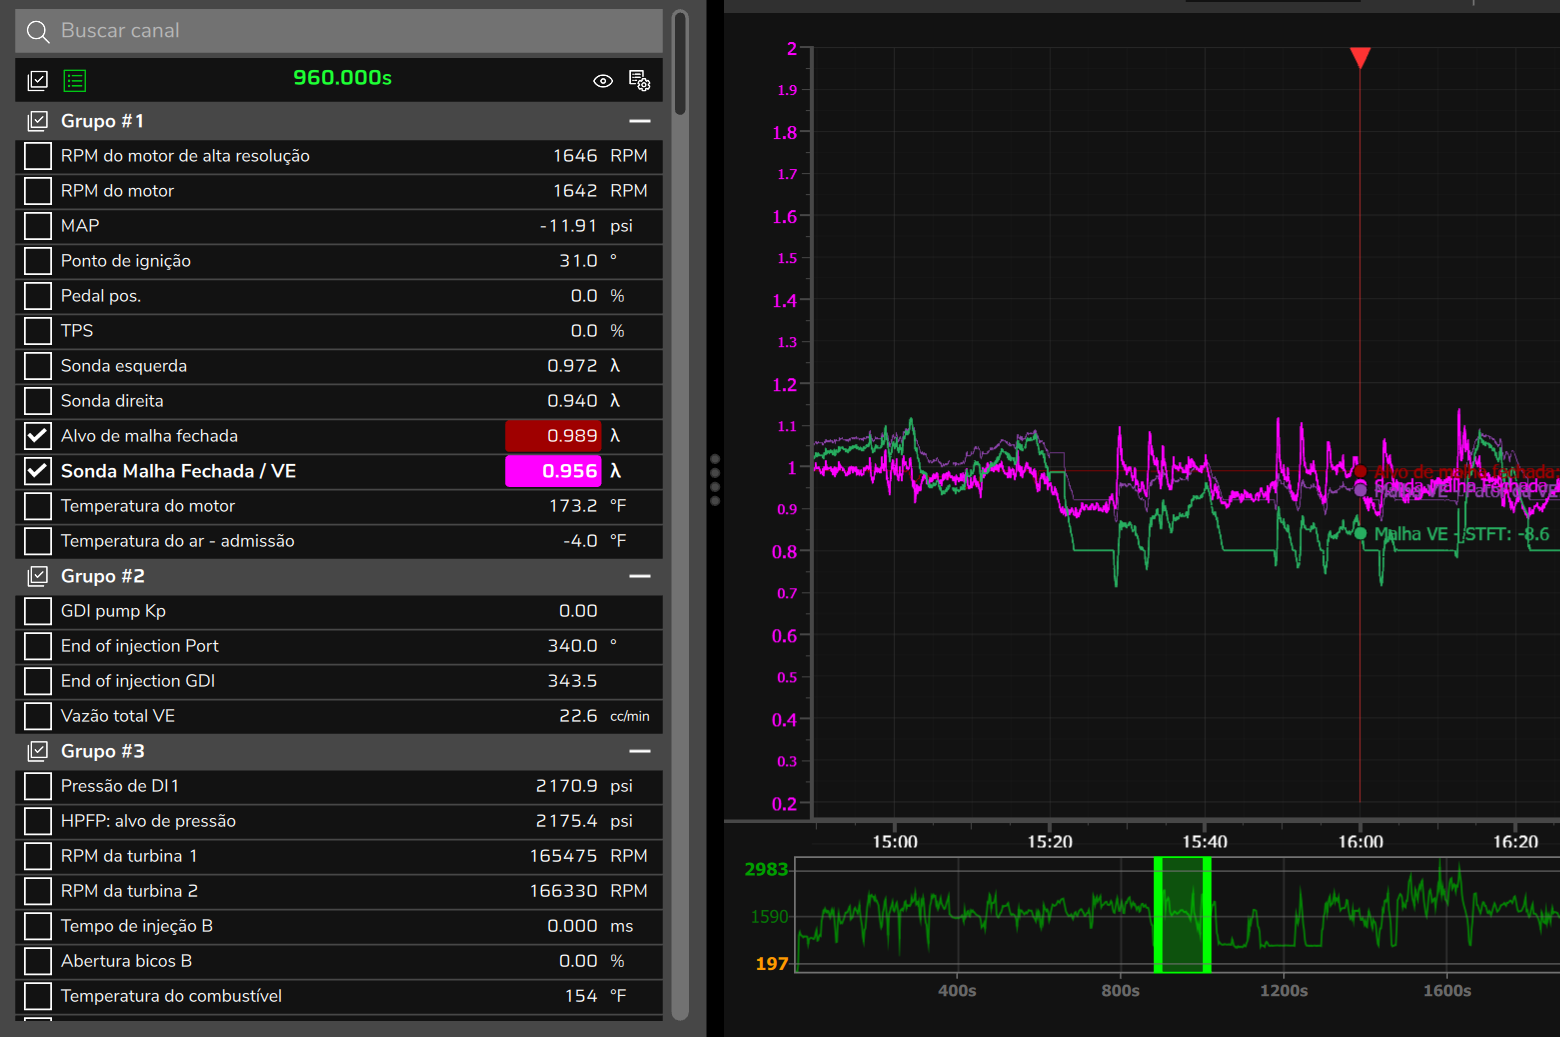The width and height of the screenshot is (1560, 1037).
Task: Collapse Grupo #2 with the minus button
Action: tap(640, 576)
